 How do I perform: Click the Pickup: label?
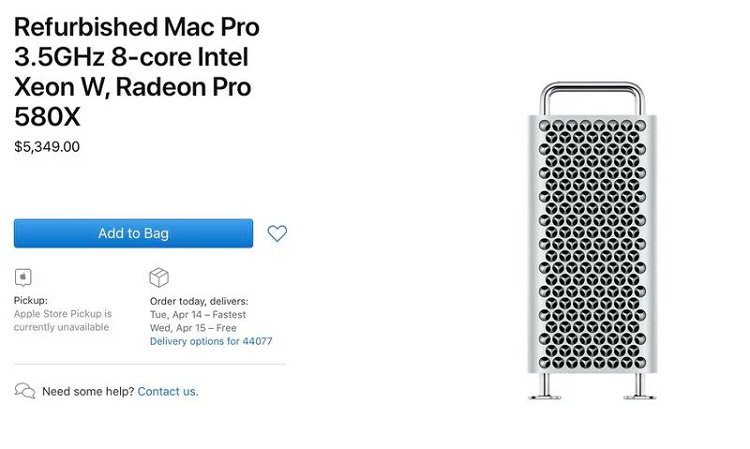[31, 300]
